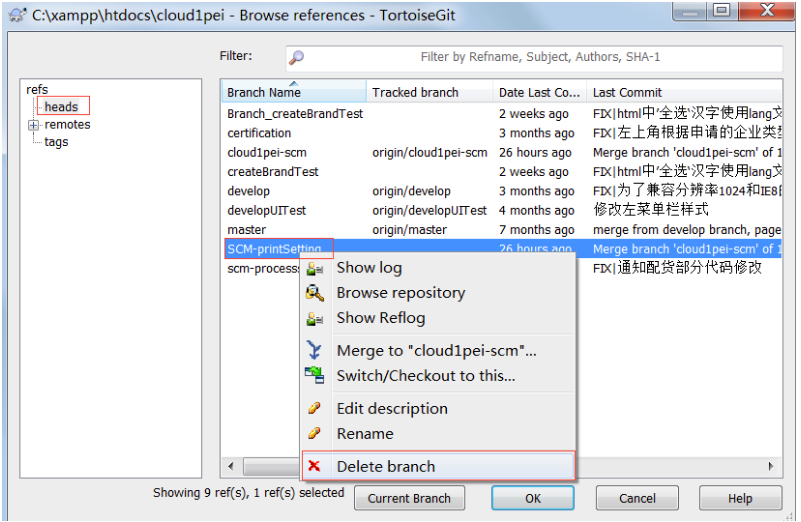Click the OK button
Viewport: 801px width, 522px height.
(x=532, y=498)
